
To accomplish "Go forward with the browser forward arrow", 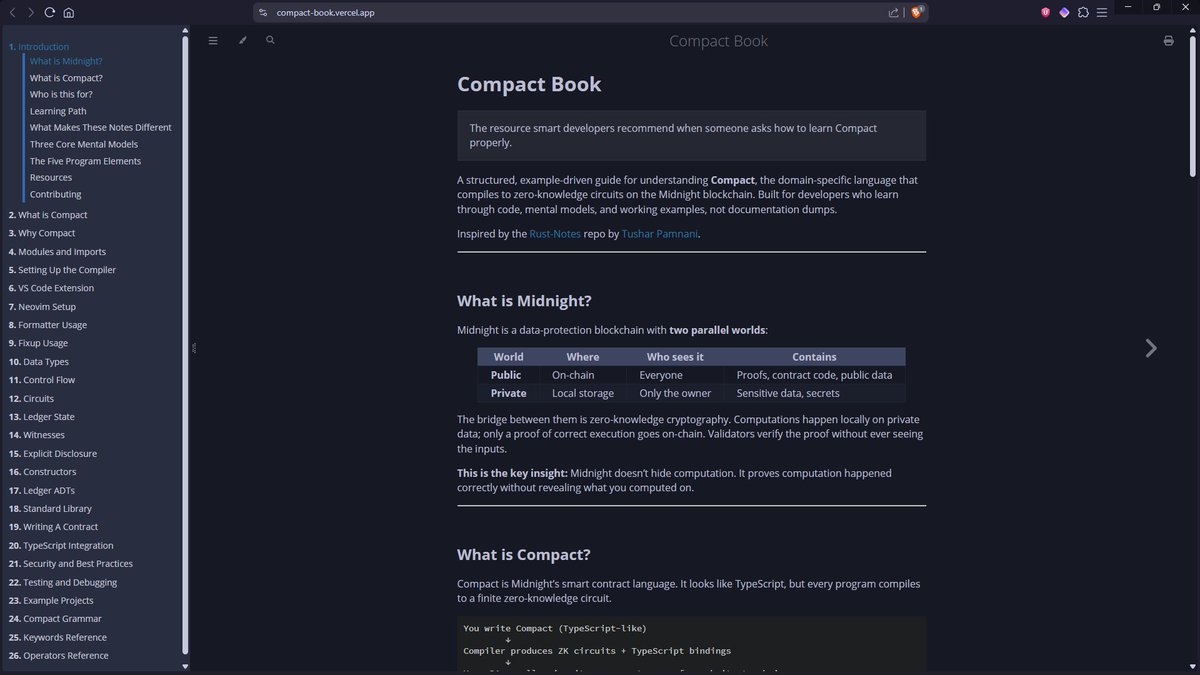I will (30, 13).
